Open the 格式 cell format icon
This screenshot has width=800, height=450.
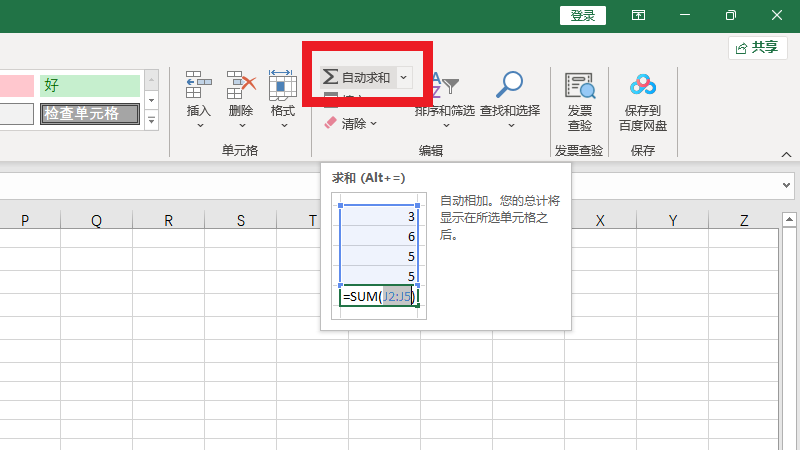coord(283,86)
